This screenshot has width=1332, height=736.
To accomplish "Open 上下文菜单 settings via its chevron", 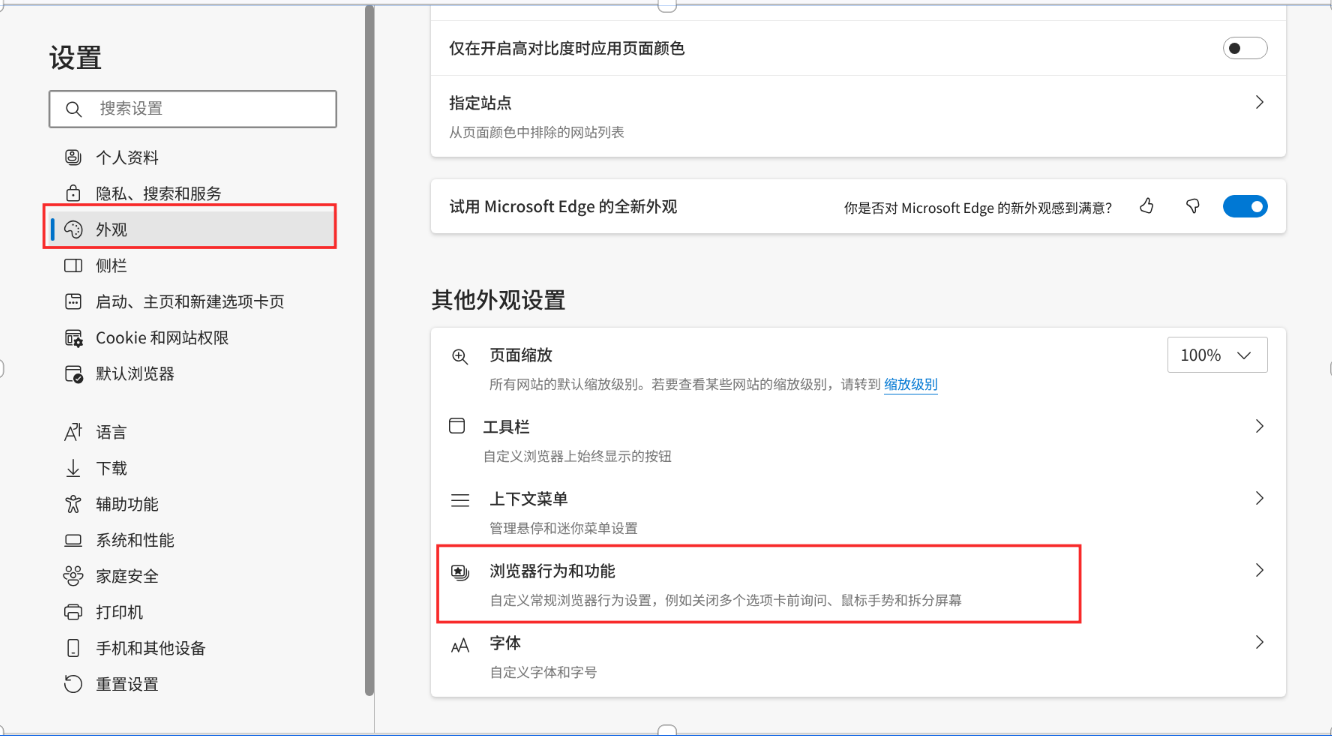I will (1259, 498).
